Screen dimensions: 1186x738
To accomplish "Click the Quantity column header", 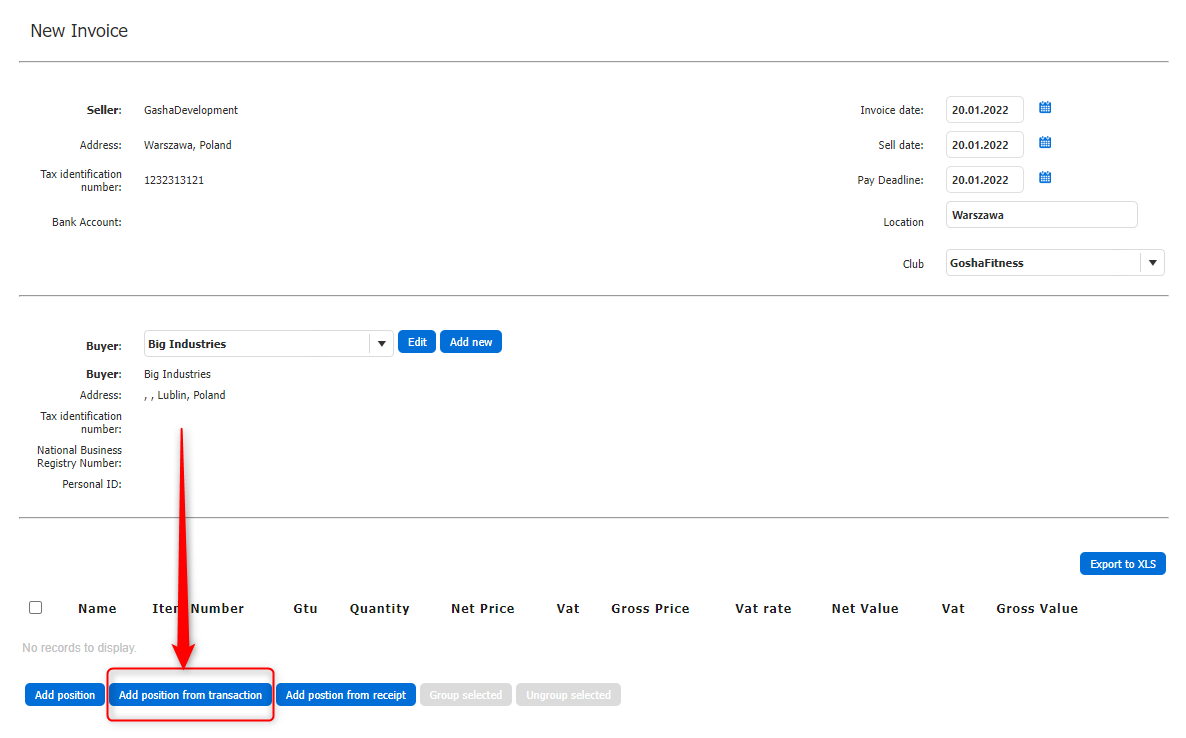I will (x=379, y=608).
